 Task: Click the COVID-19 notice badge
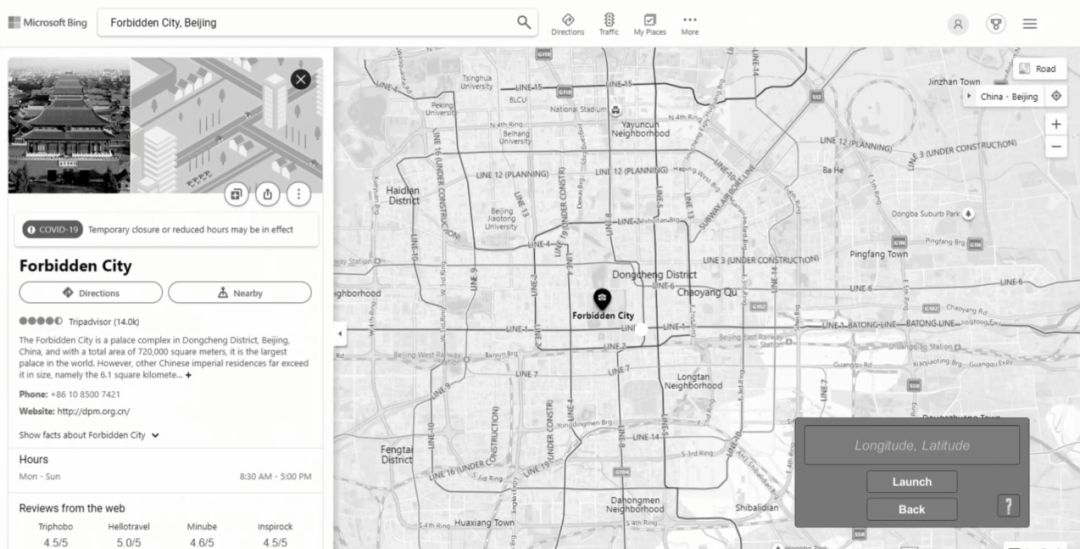coord(52,229)
